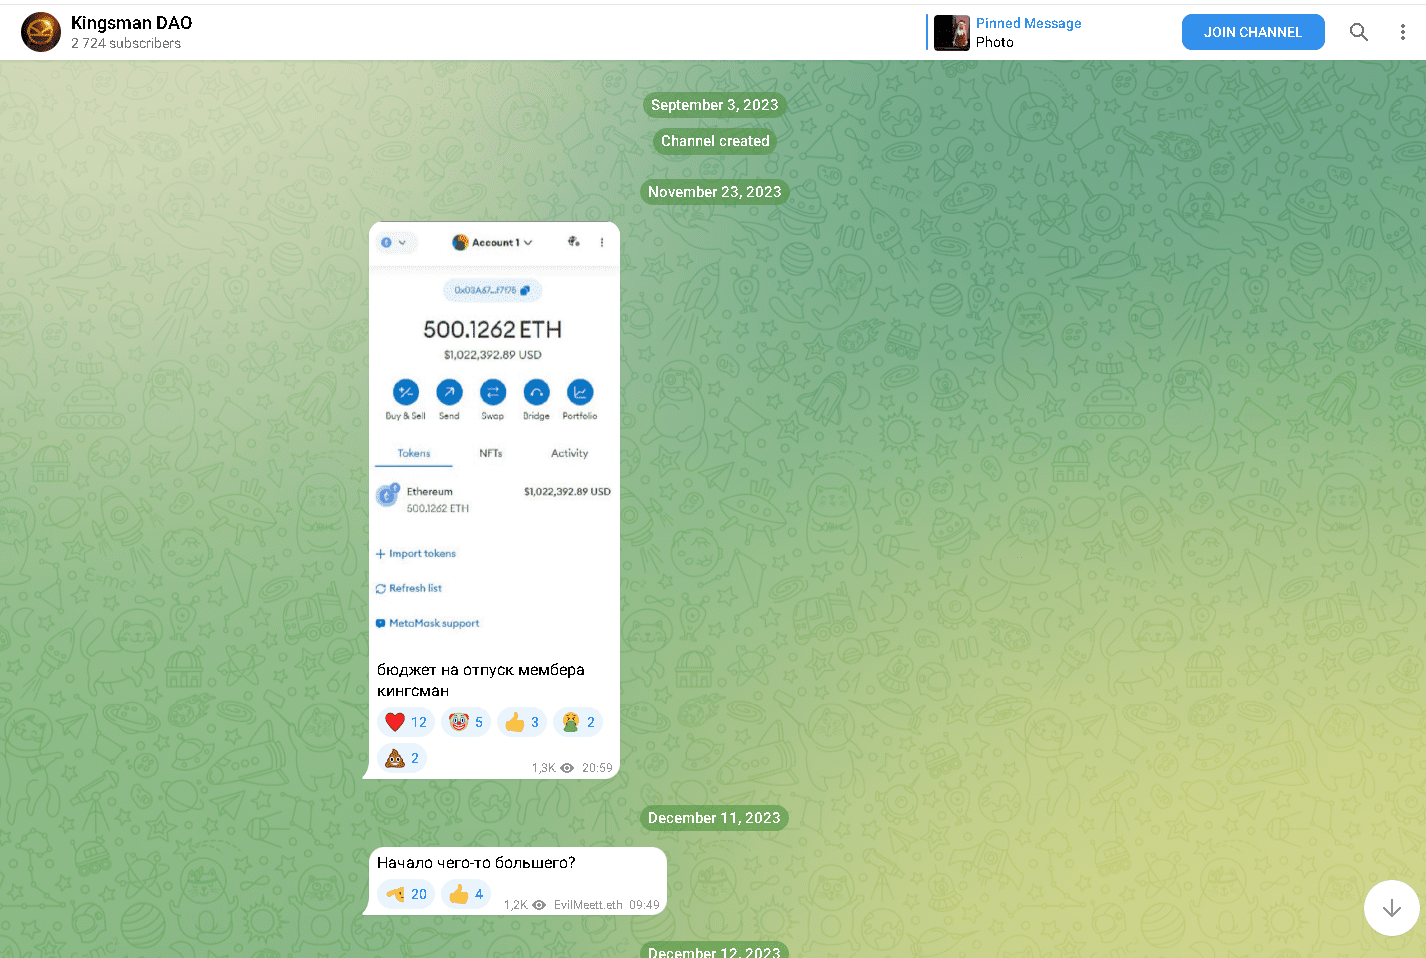This screenshot has height=958, width=1426.
Task: Open the Kingsman DAO channel avatar
Action: pyautogui.click(x=41, y=32)
